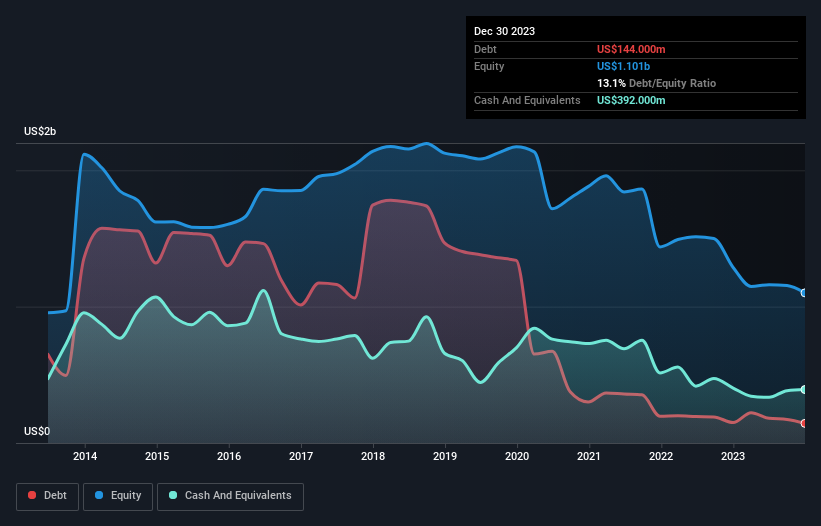The height and width of the screenshot is (526, 821).
Task: Click the teal Cash endpoint marker
Action: (x=804, y=389)
